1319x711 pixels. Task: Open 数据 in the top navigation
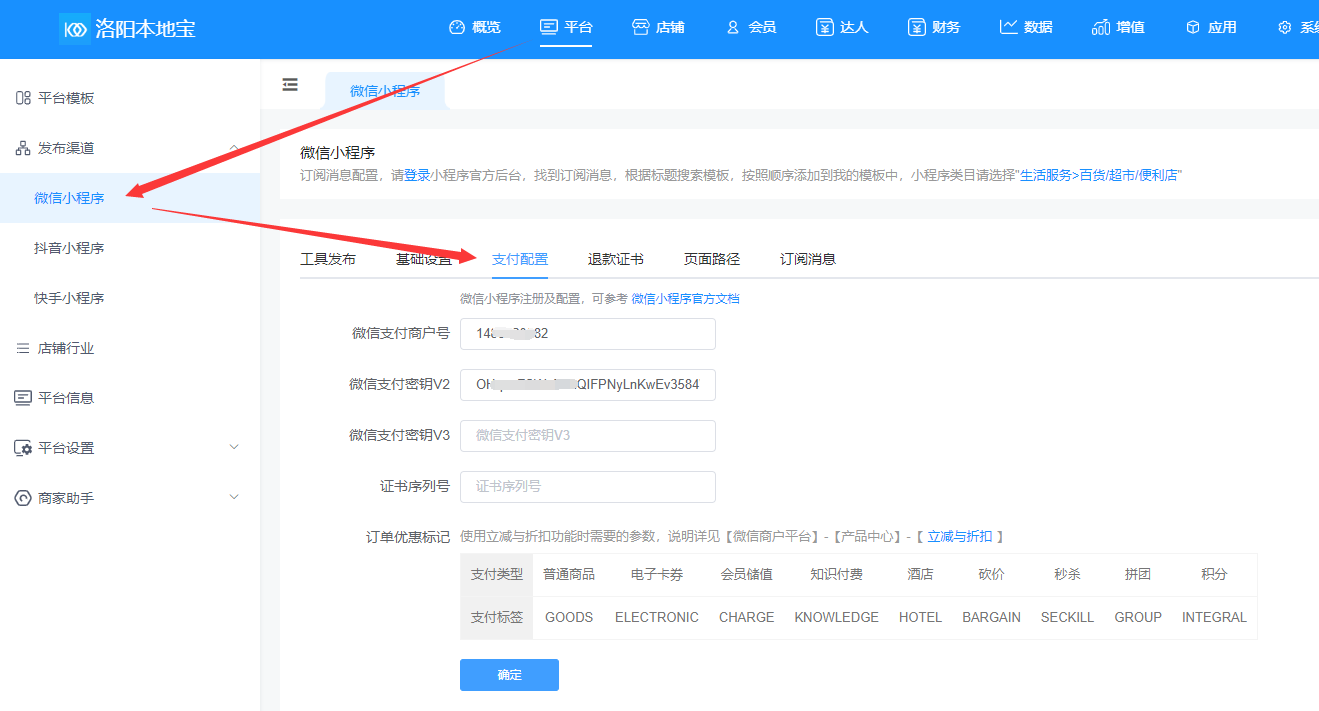pos(1038,27)
